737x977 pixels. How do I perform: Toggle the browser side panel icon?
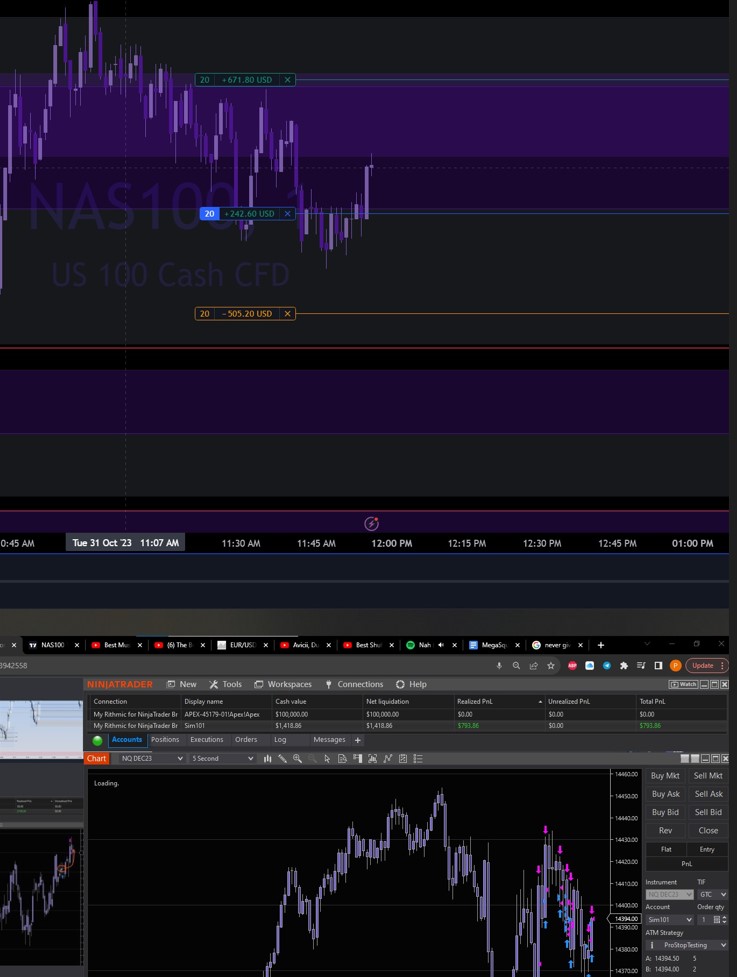point(658,665)
